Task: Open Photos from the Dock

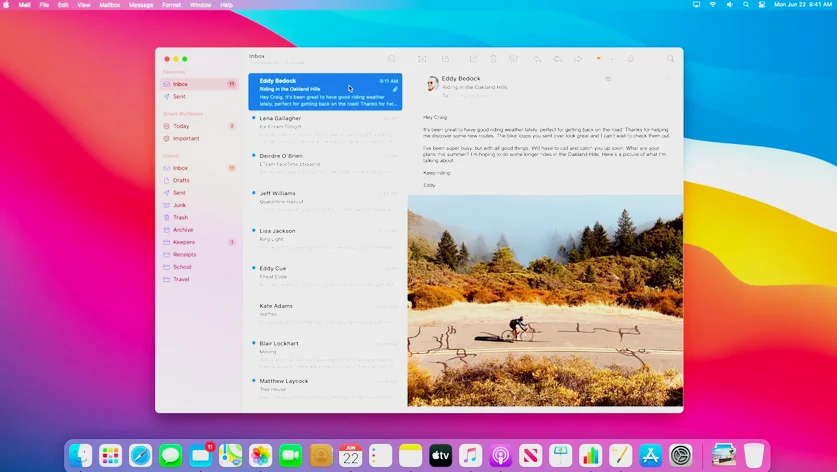Action: pyautogui.click(x=260, y=455)
